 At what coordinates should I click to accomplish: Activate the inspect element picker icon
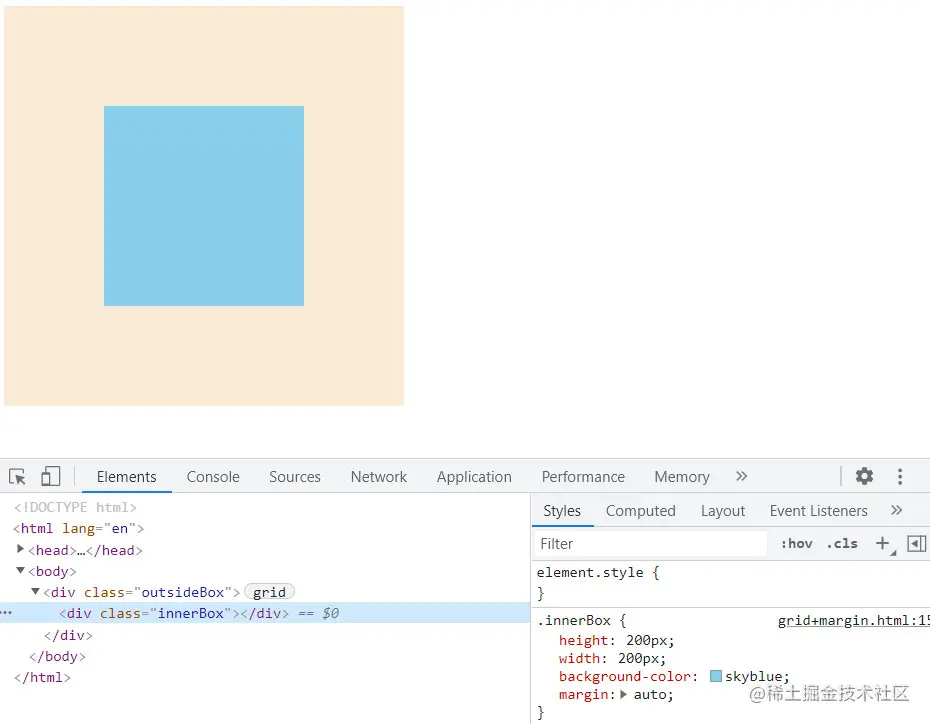pos(17,477)
